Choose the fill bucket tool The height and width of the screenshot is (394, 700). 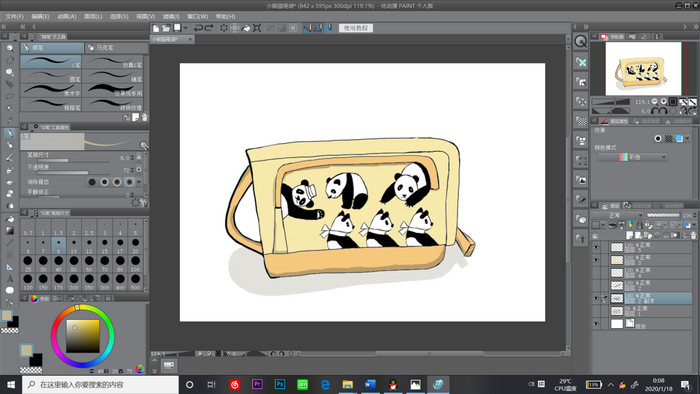[9, 219]
